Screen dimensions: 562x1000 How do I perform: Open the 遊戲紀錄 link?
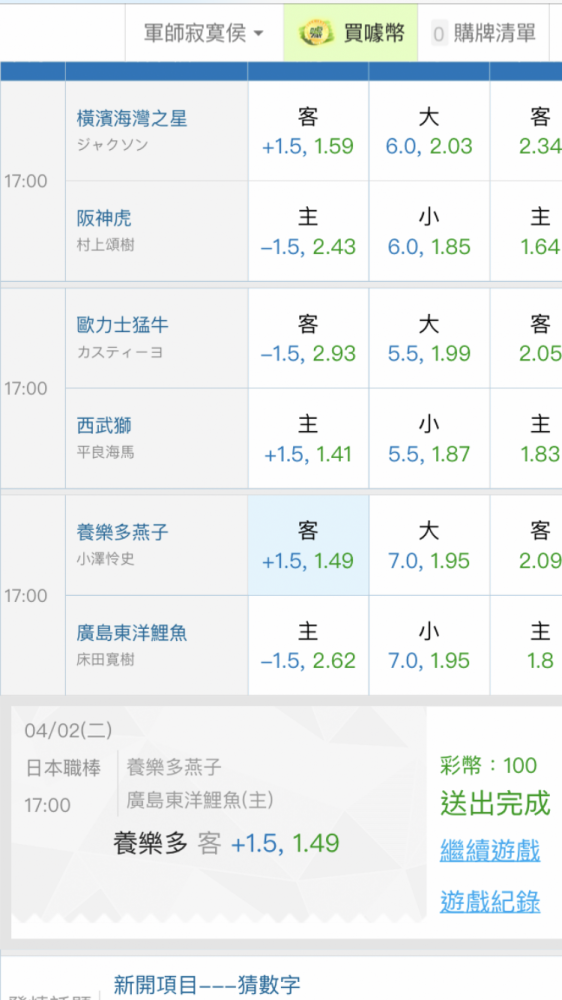pyautogui.click(x=490, y=902)
